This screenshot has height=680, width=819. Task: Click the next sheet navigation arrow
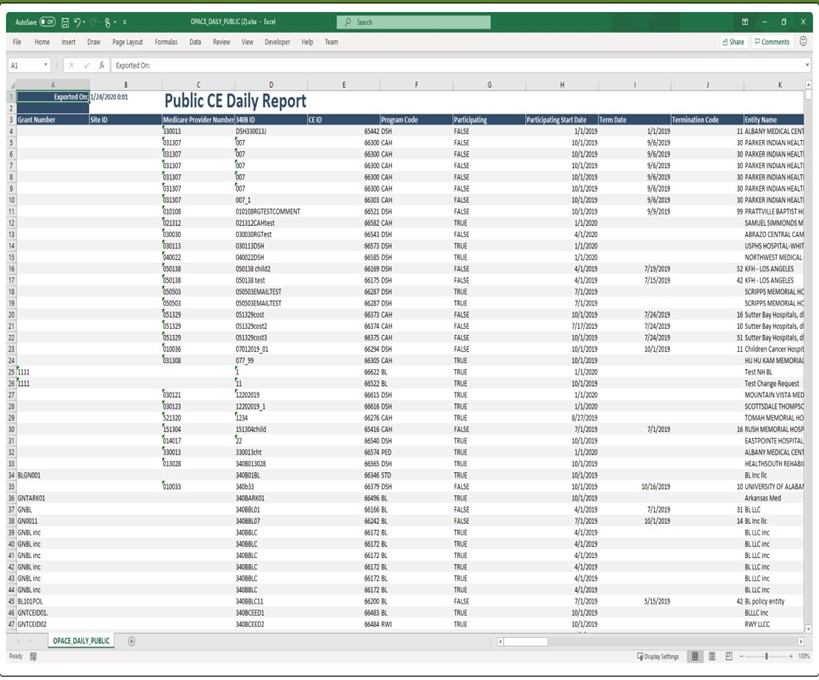coord(30,641)
